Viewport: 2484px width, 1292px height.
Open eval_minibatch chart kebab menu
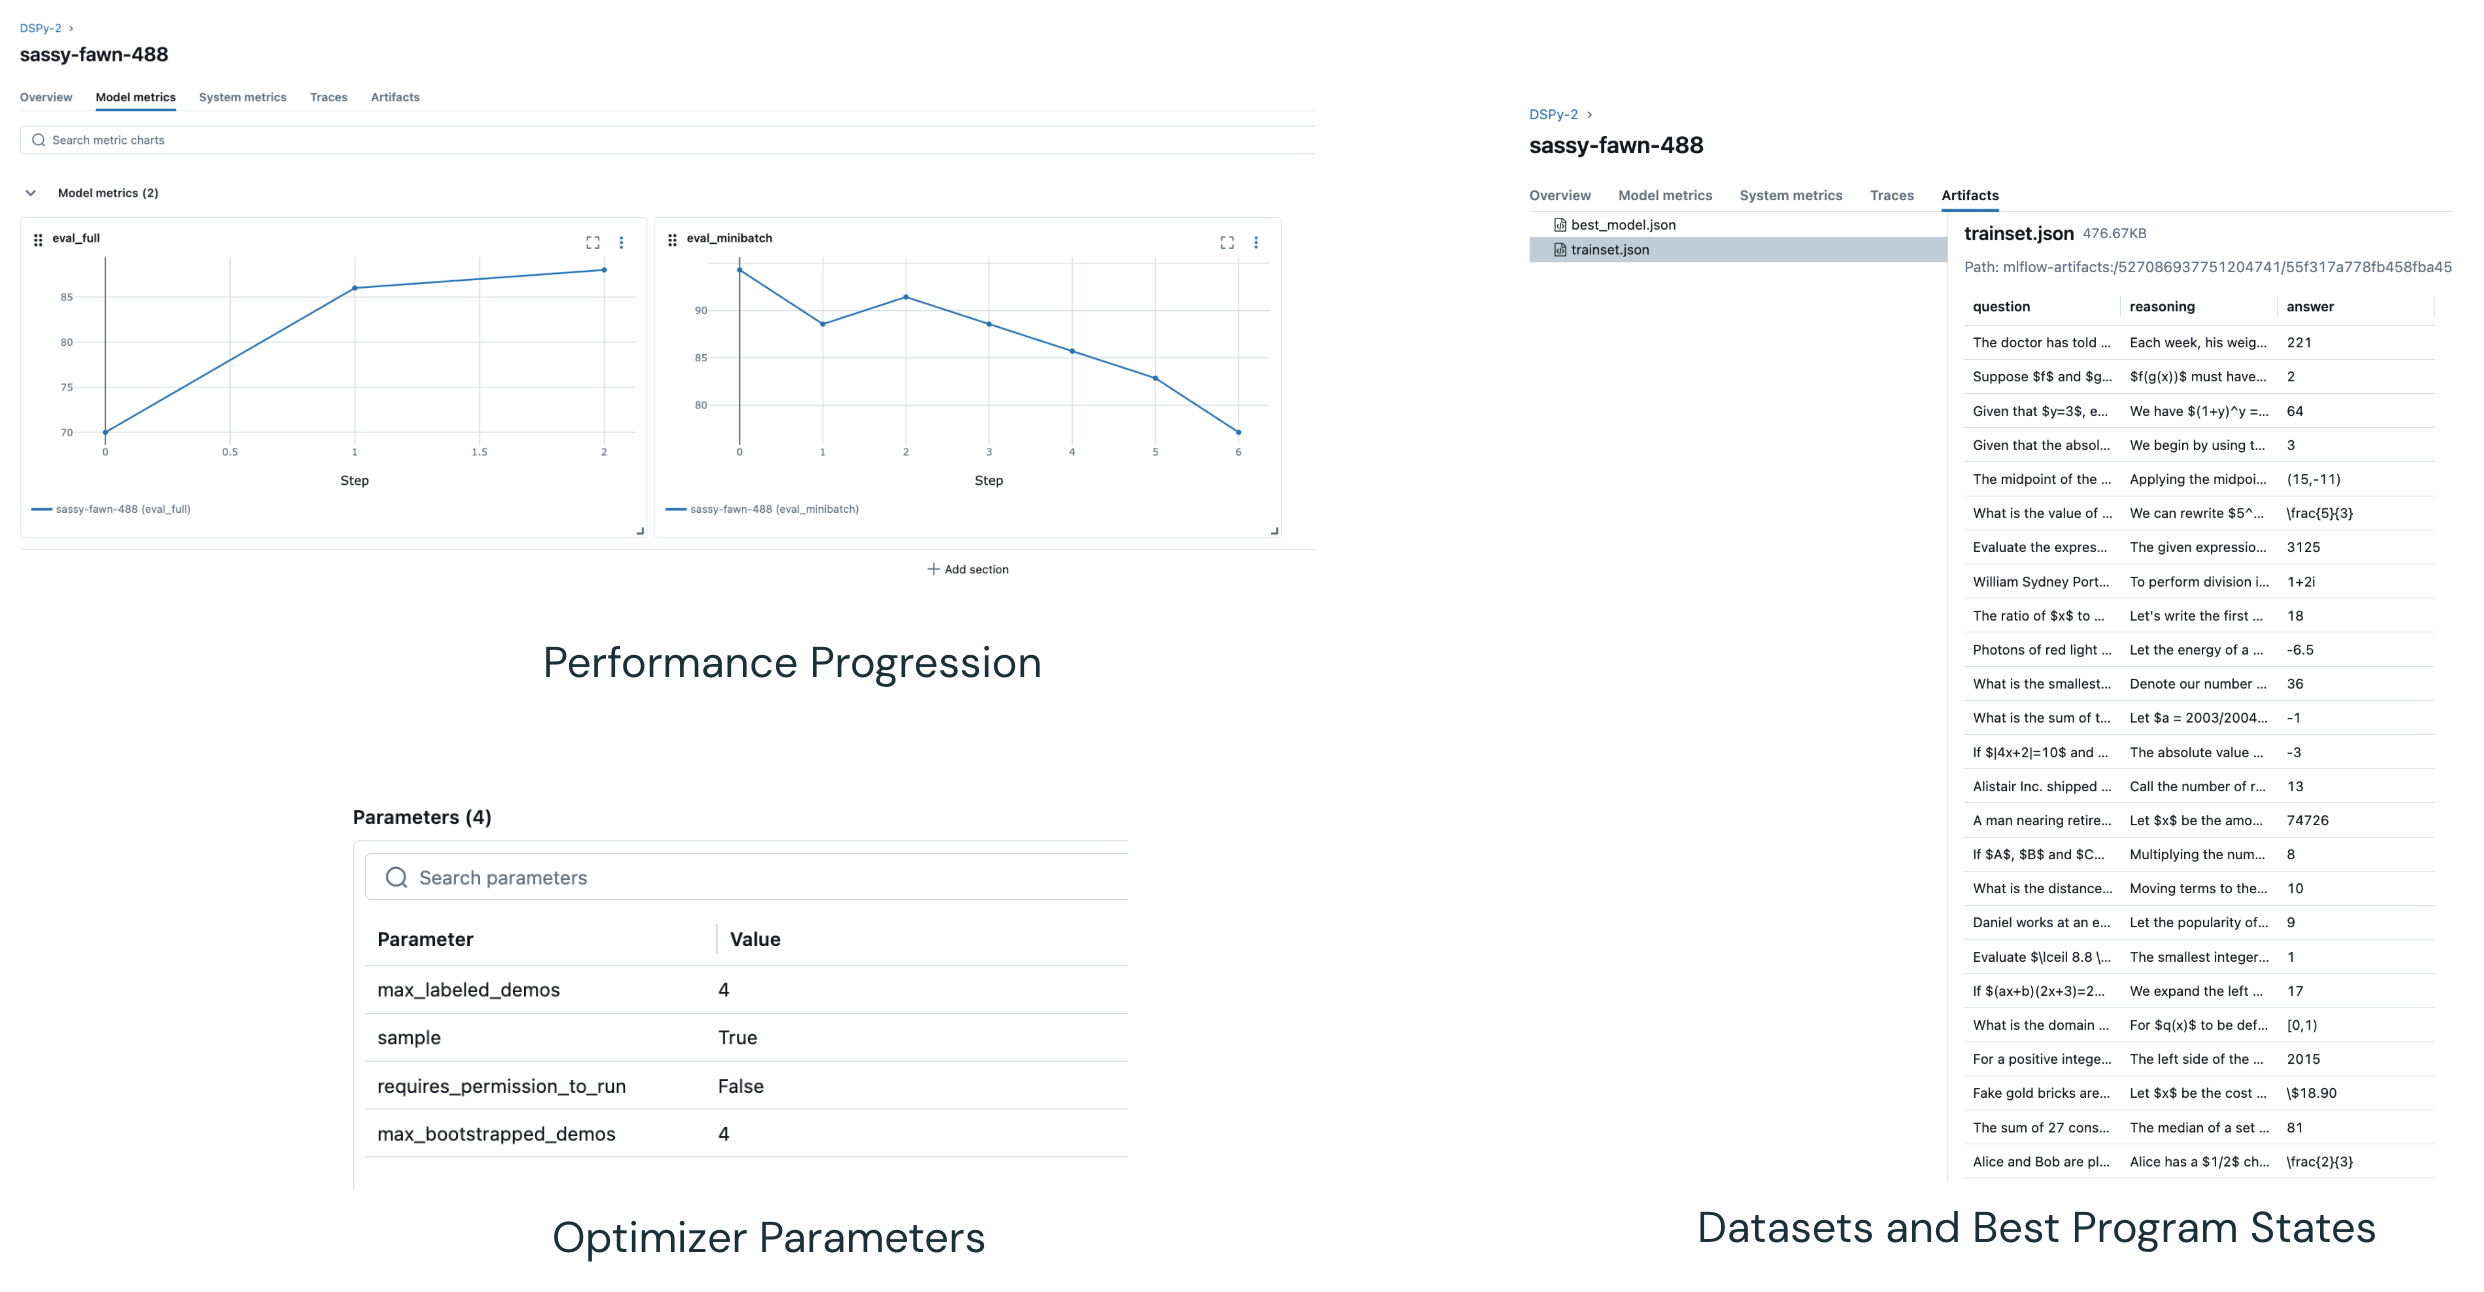pos(1256,242)
